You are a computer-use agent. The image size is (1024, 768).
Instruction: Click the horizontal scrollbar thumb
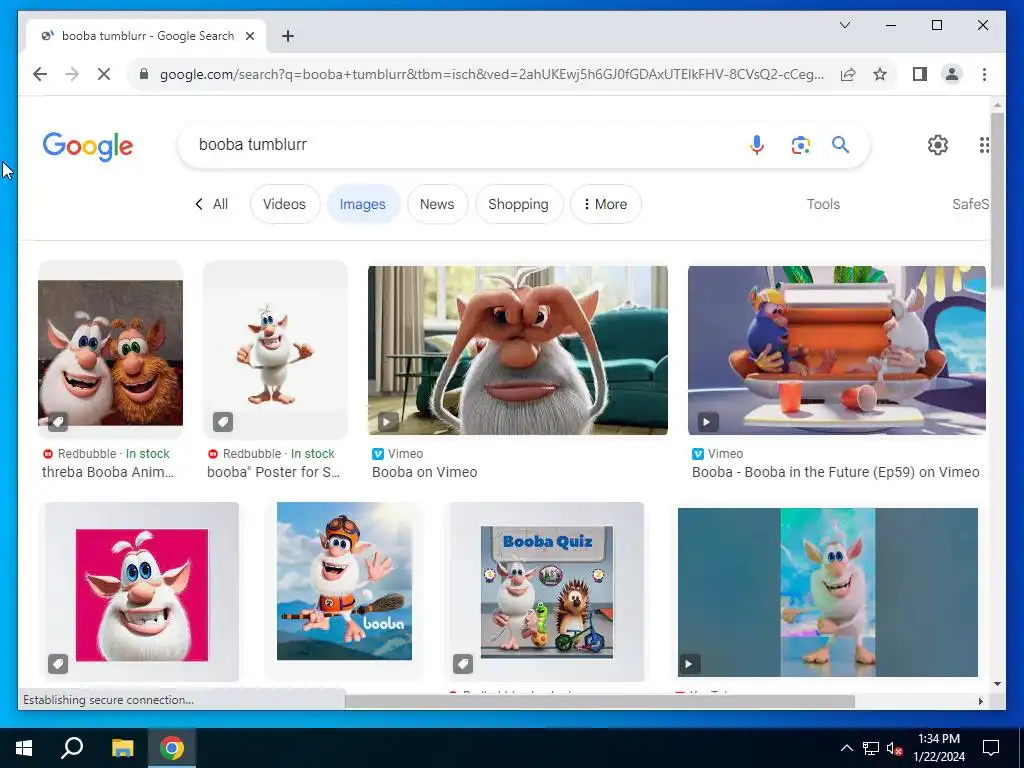[x=600, y=701]
